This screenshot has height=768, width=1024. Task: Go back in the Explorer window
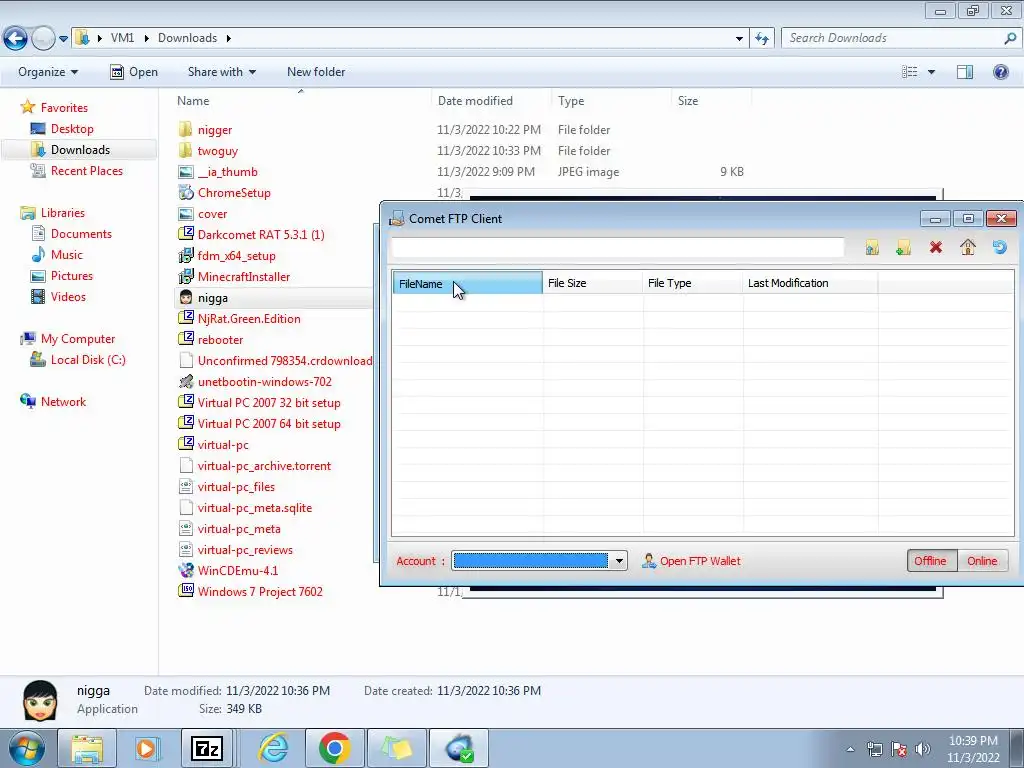(x=16, y=39)
